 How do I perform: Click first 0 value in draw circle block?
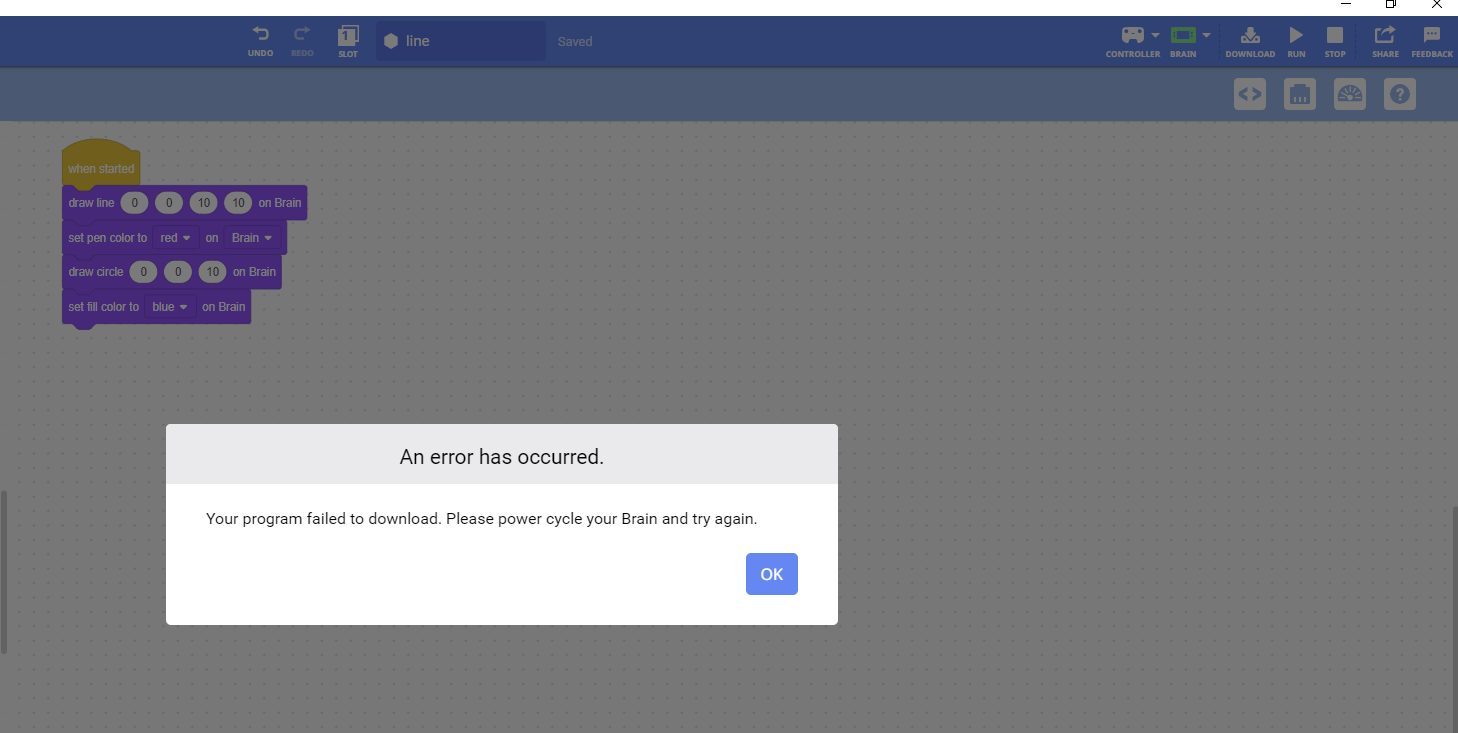tap(143, 272)
